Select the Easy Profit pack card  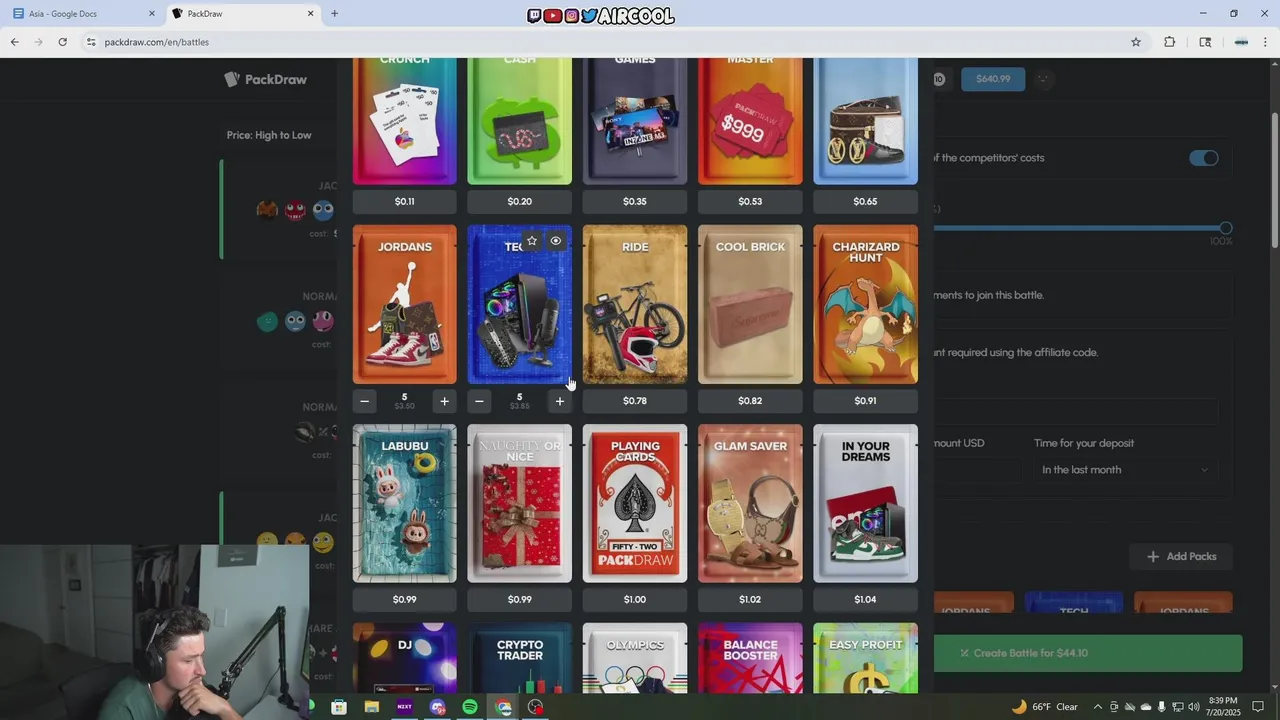(865, 658)
